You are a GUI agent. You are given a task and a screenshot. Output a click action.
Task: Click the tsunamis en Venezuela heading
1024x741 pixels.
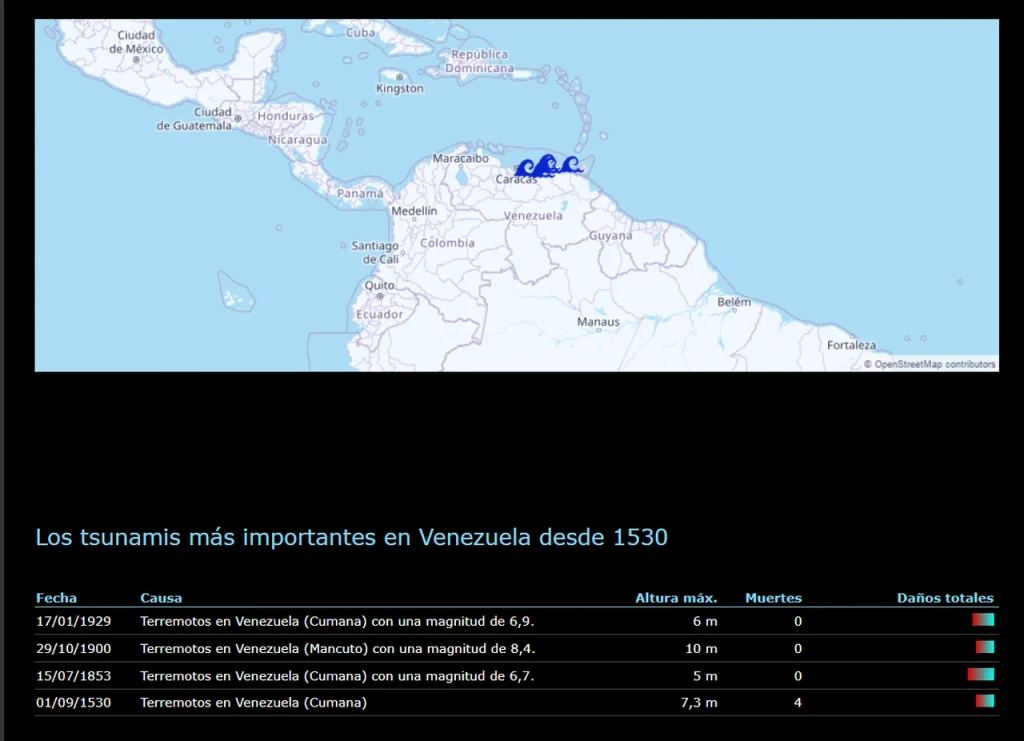tap(351, 537)
